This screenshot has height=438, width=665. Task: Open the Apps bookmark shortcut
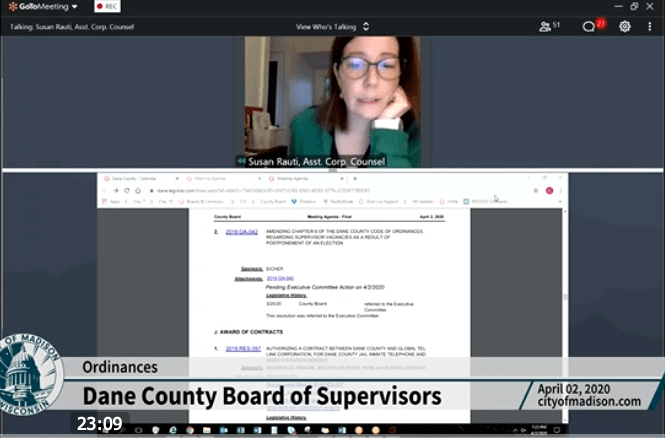tap(112, 202)
